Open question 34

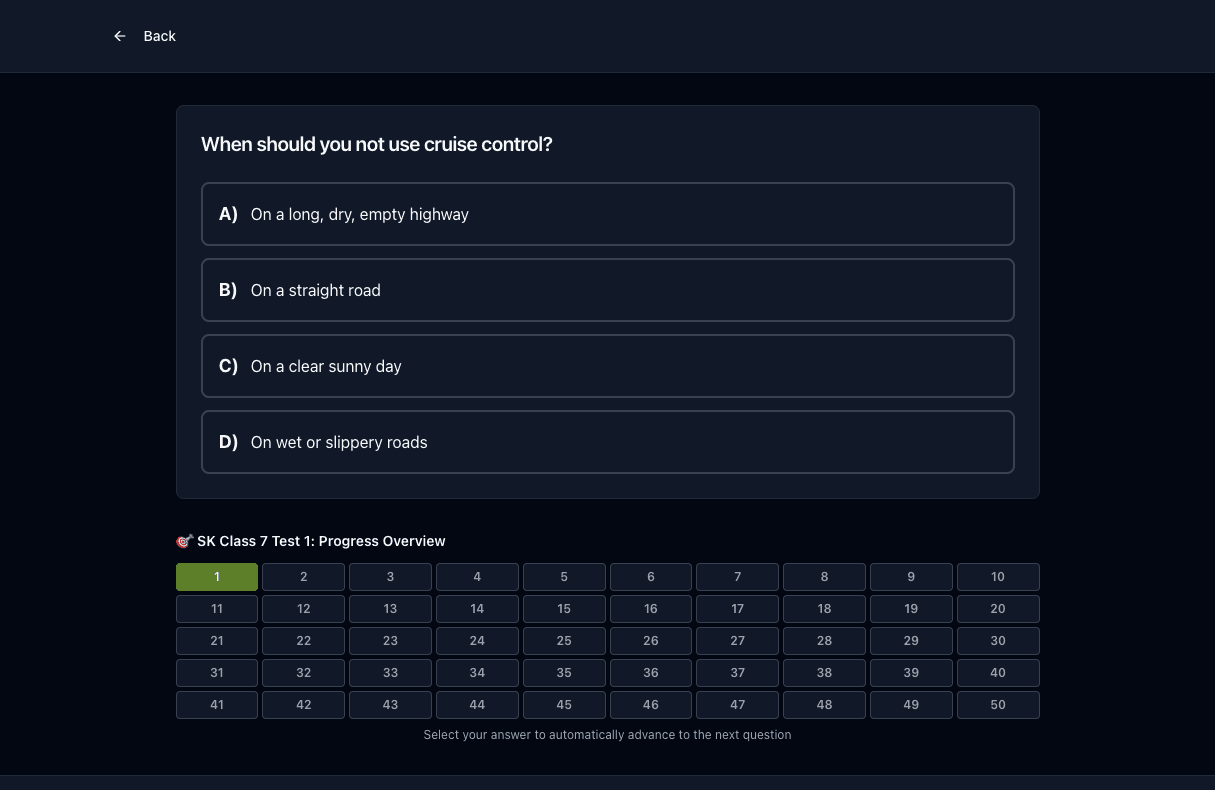click(477, 673)
